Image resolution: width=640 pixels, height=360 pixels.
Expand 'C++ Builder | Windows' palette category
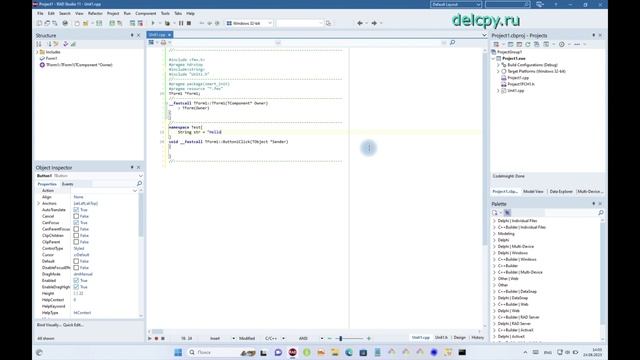coord(494,259)
